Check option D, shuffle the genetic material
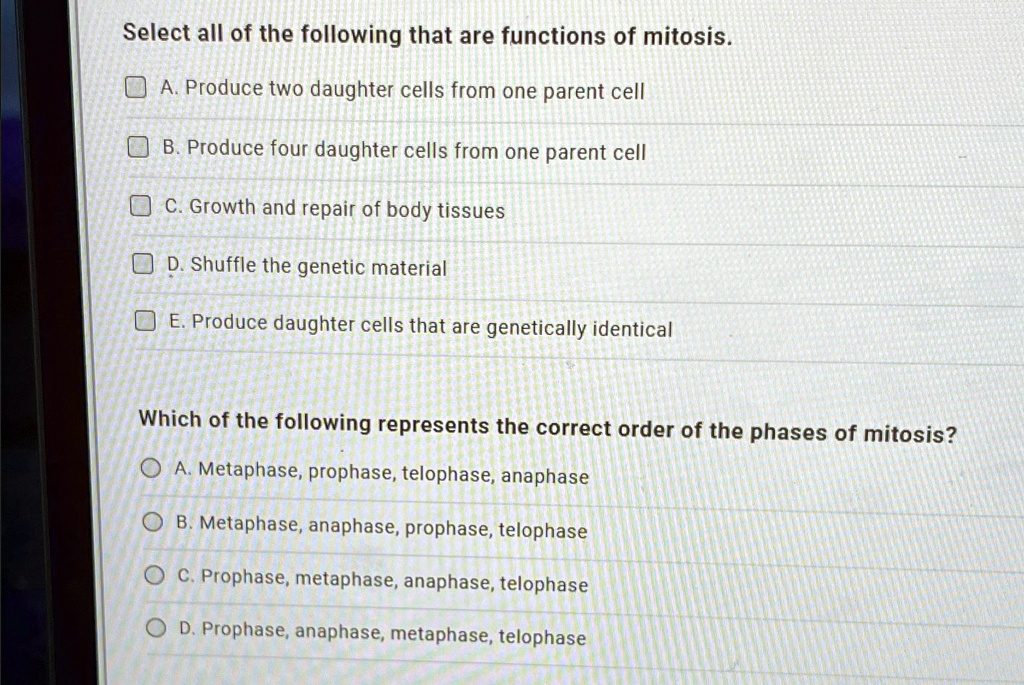Image resolution: width=1024 pixels, height=685 pixels. click(x=141, y=262)
